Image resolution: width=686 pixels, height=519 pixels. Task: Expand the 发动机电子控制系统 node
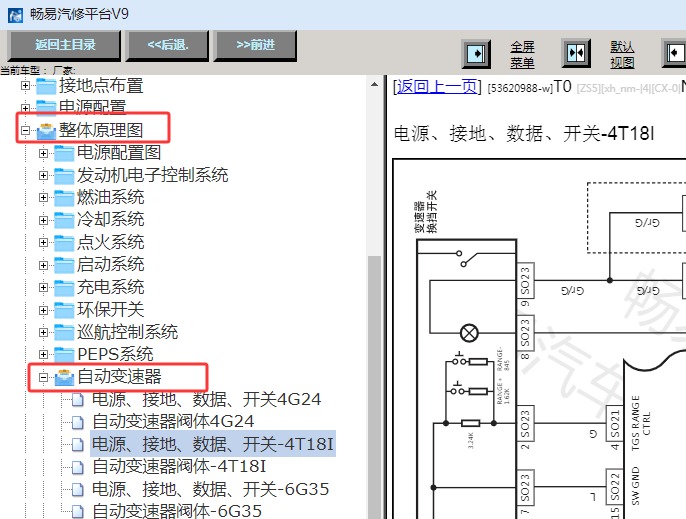pos(43,175)
